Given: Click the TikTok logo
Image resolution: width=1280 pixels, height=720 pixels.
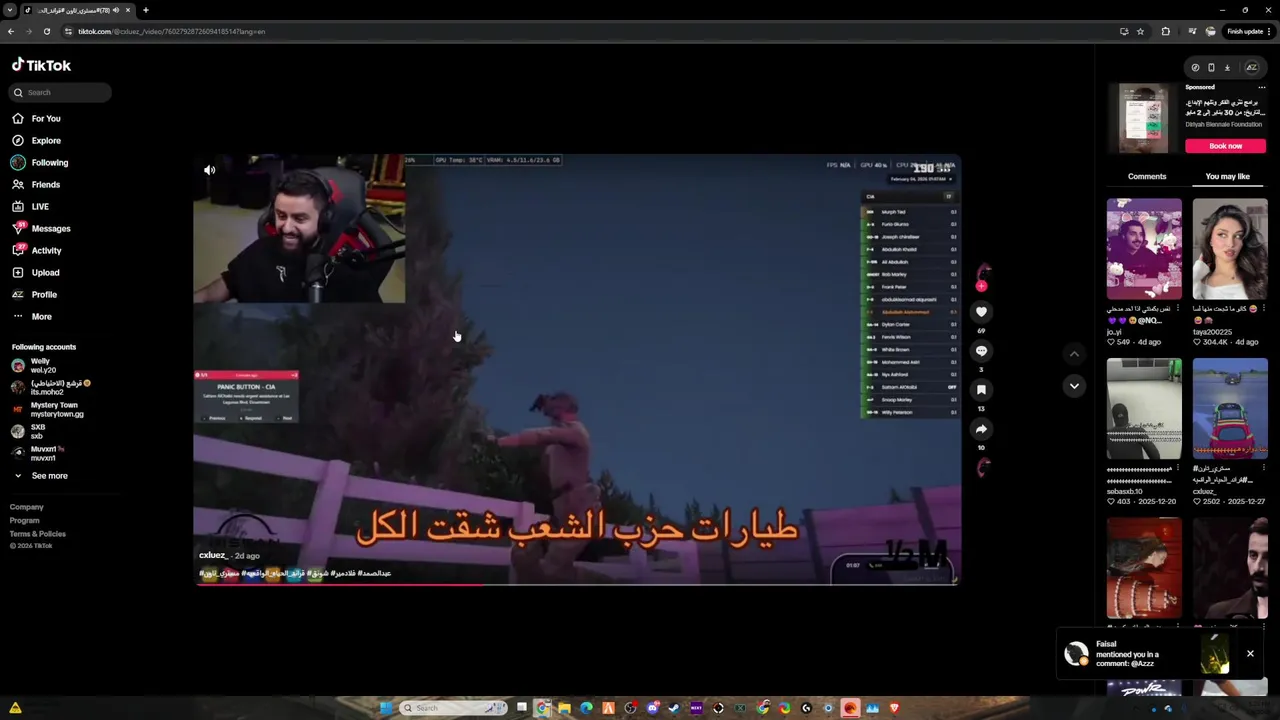Looking at the screenshot, I should pyautogui.click(x=41, y=65).
